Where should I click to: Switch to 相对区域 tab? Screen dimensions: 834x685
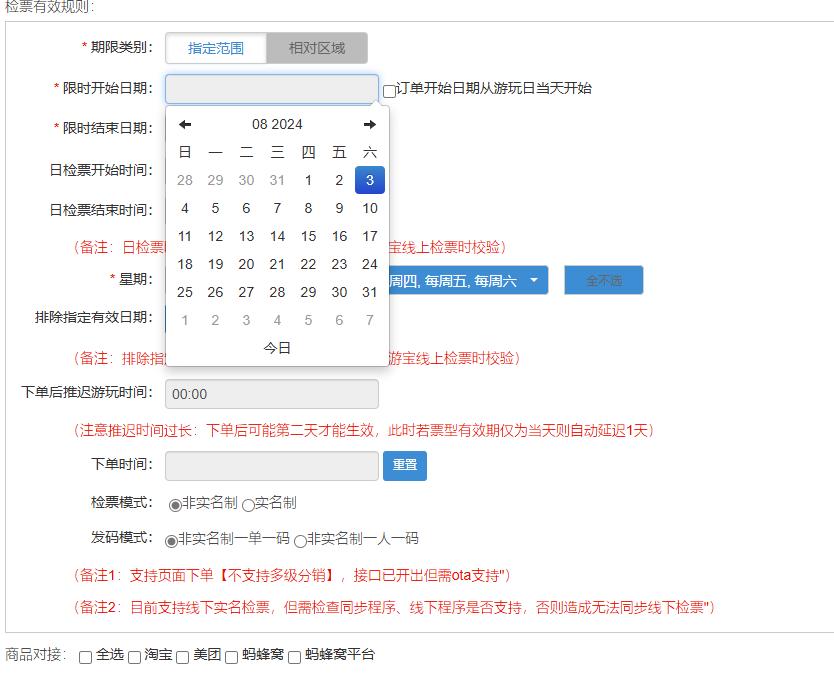317,48
